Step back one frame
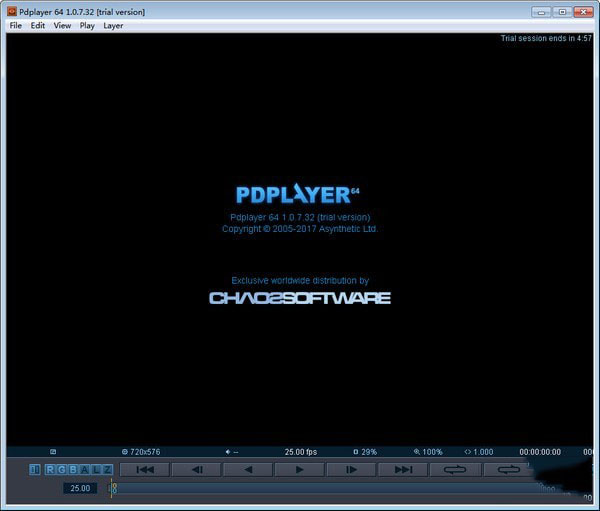Screen dimensions: 600x511 pos(197,469)
